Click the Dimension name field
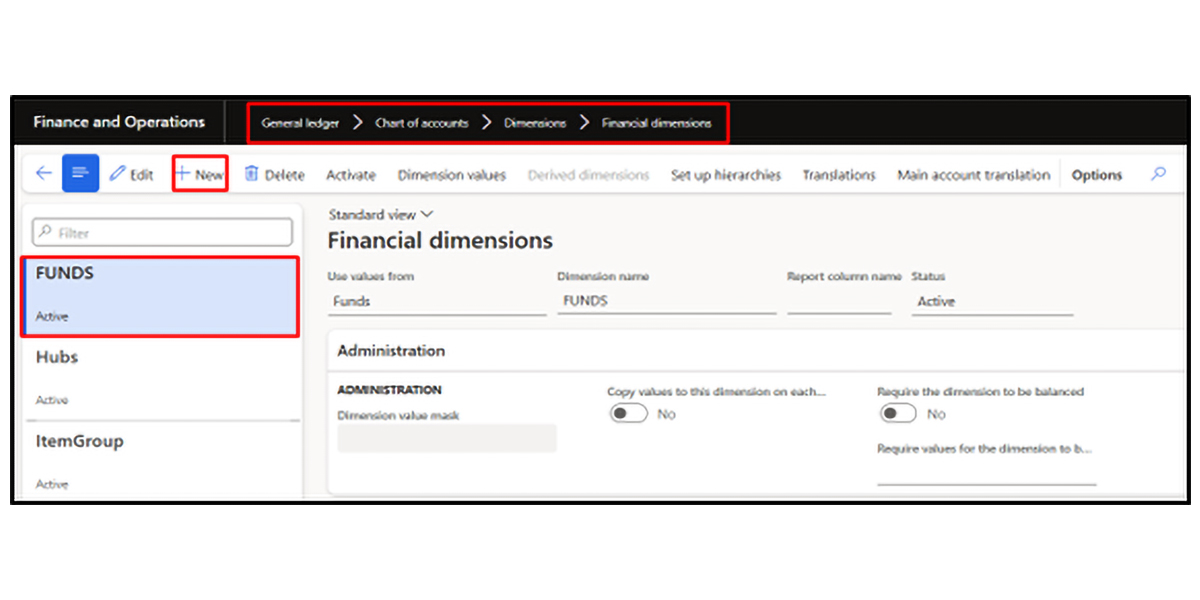1200x600 pixels. 666,301
